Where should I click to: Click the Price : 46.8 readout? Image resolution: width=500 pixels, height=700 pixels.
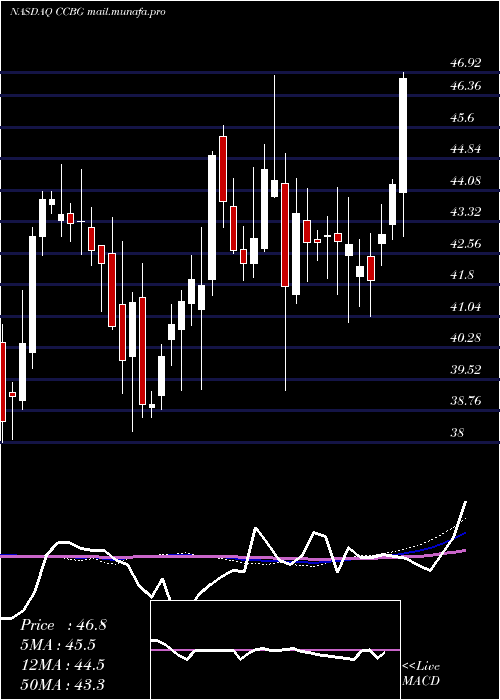point(63,625)
